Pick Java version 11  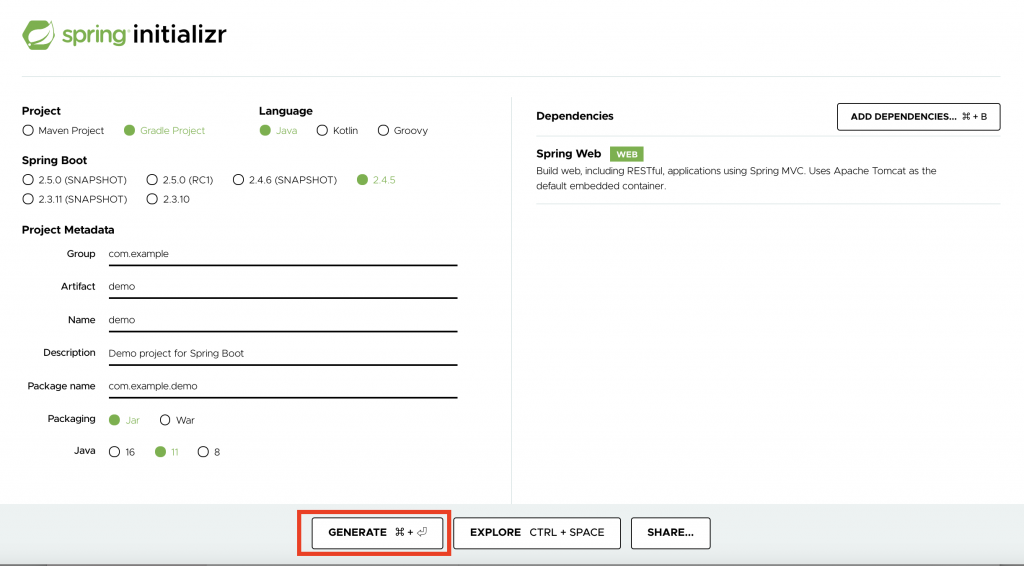(x=160, y=452)
